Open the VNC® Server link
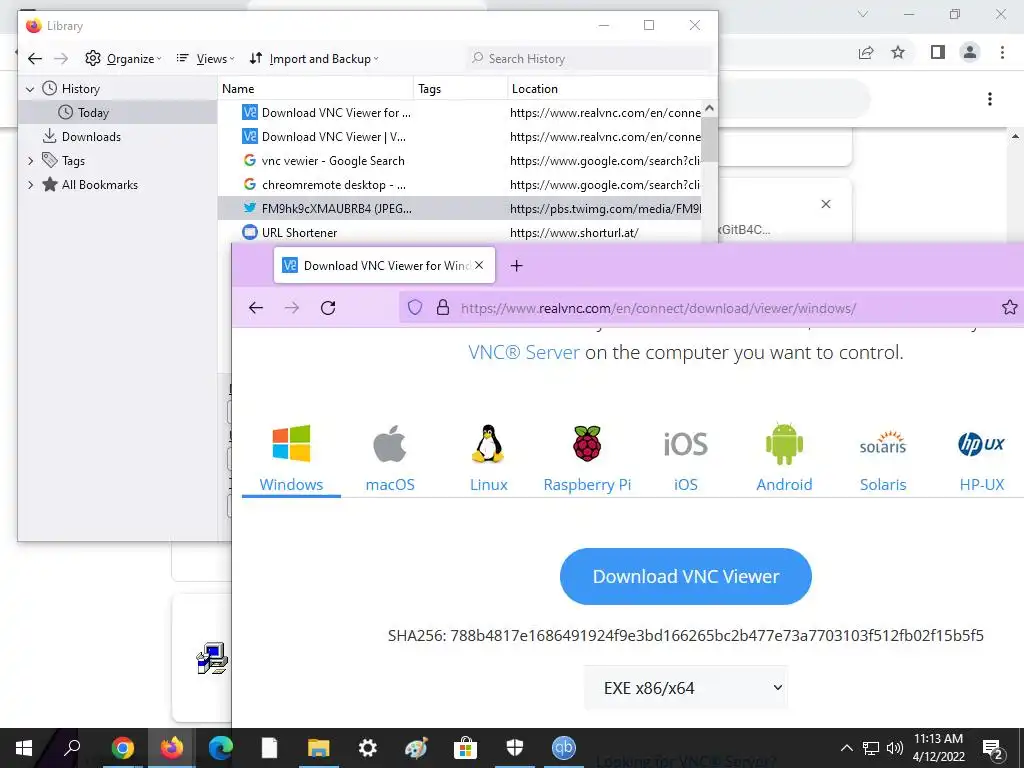The width and height of the screenshot is (1024, 768). 524,353
